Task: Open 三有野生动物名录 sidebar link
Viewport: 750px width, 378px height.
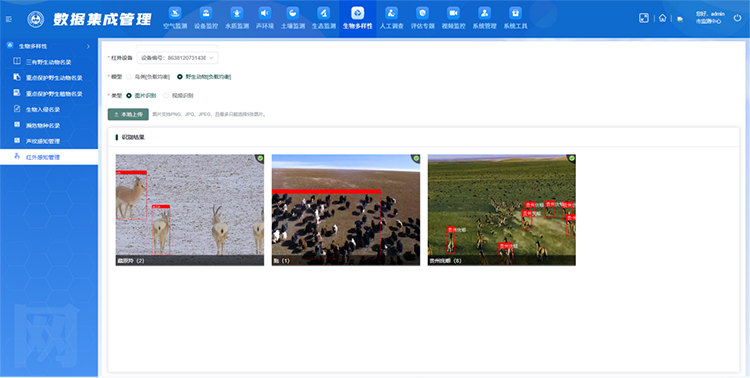Action: 49,62
